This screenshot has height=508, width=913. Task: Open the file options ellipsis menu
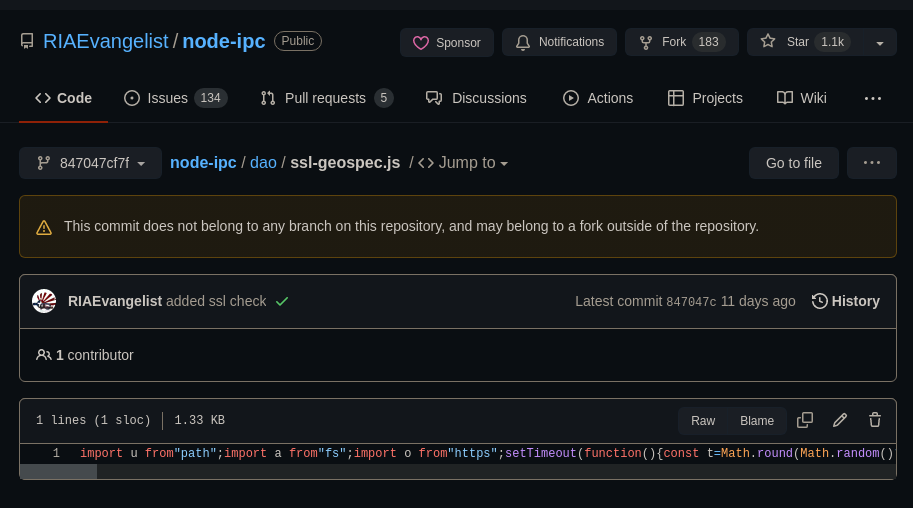coord(872,163)
